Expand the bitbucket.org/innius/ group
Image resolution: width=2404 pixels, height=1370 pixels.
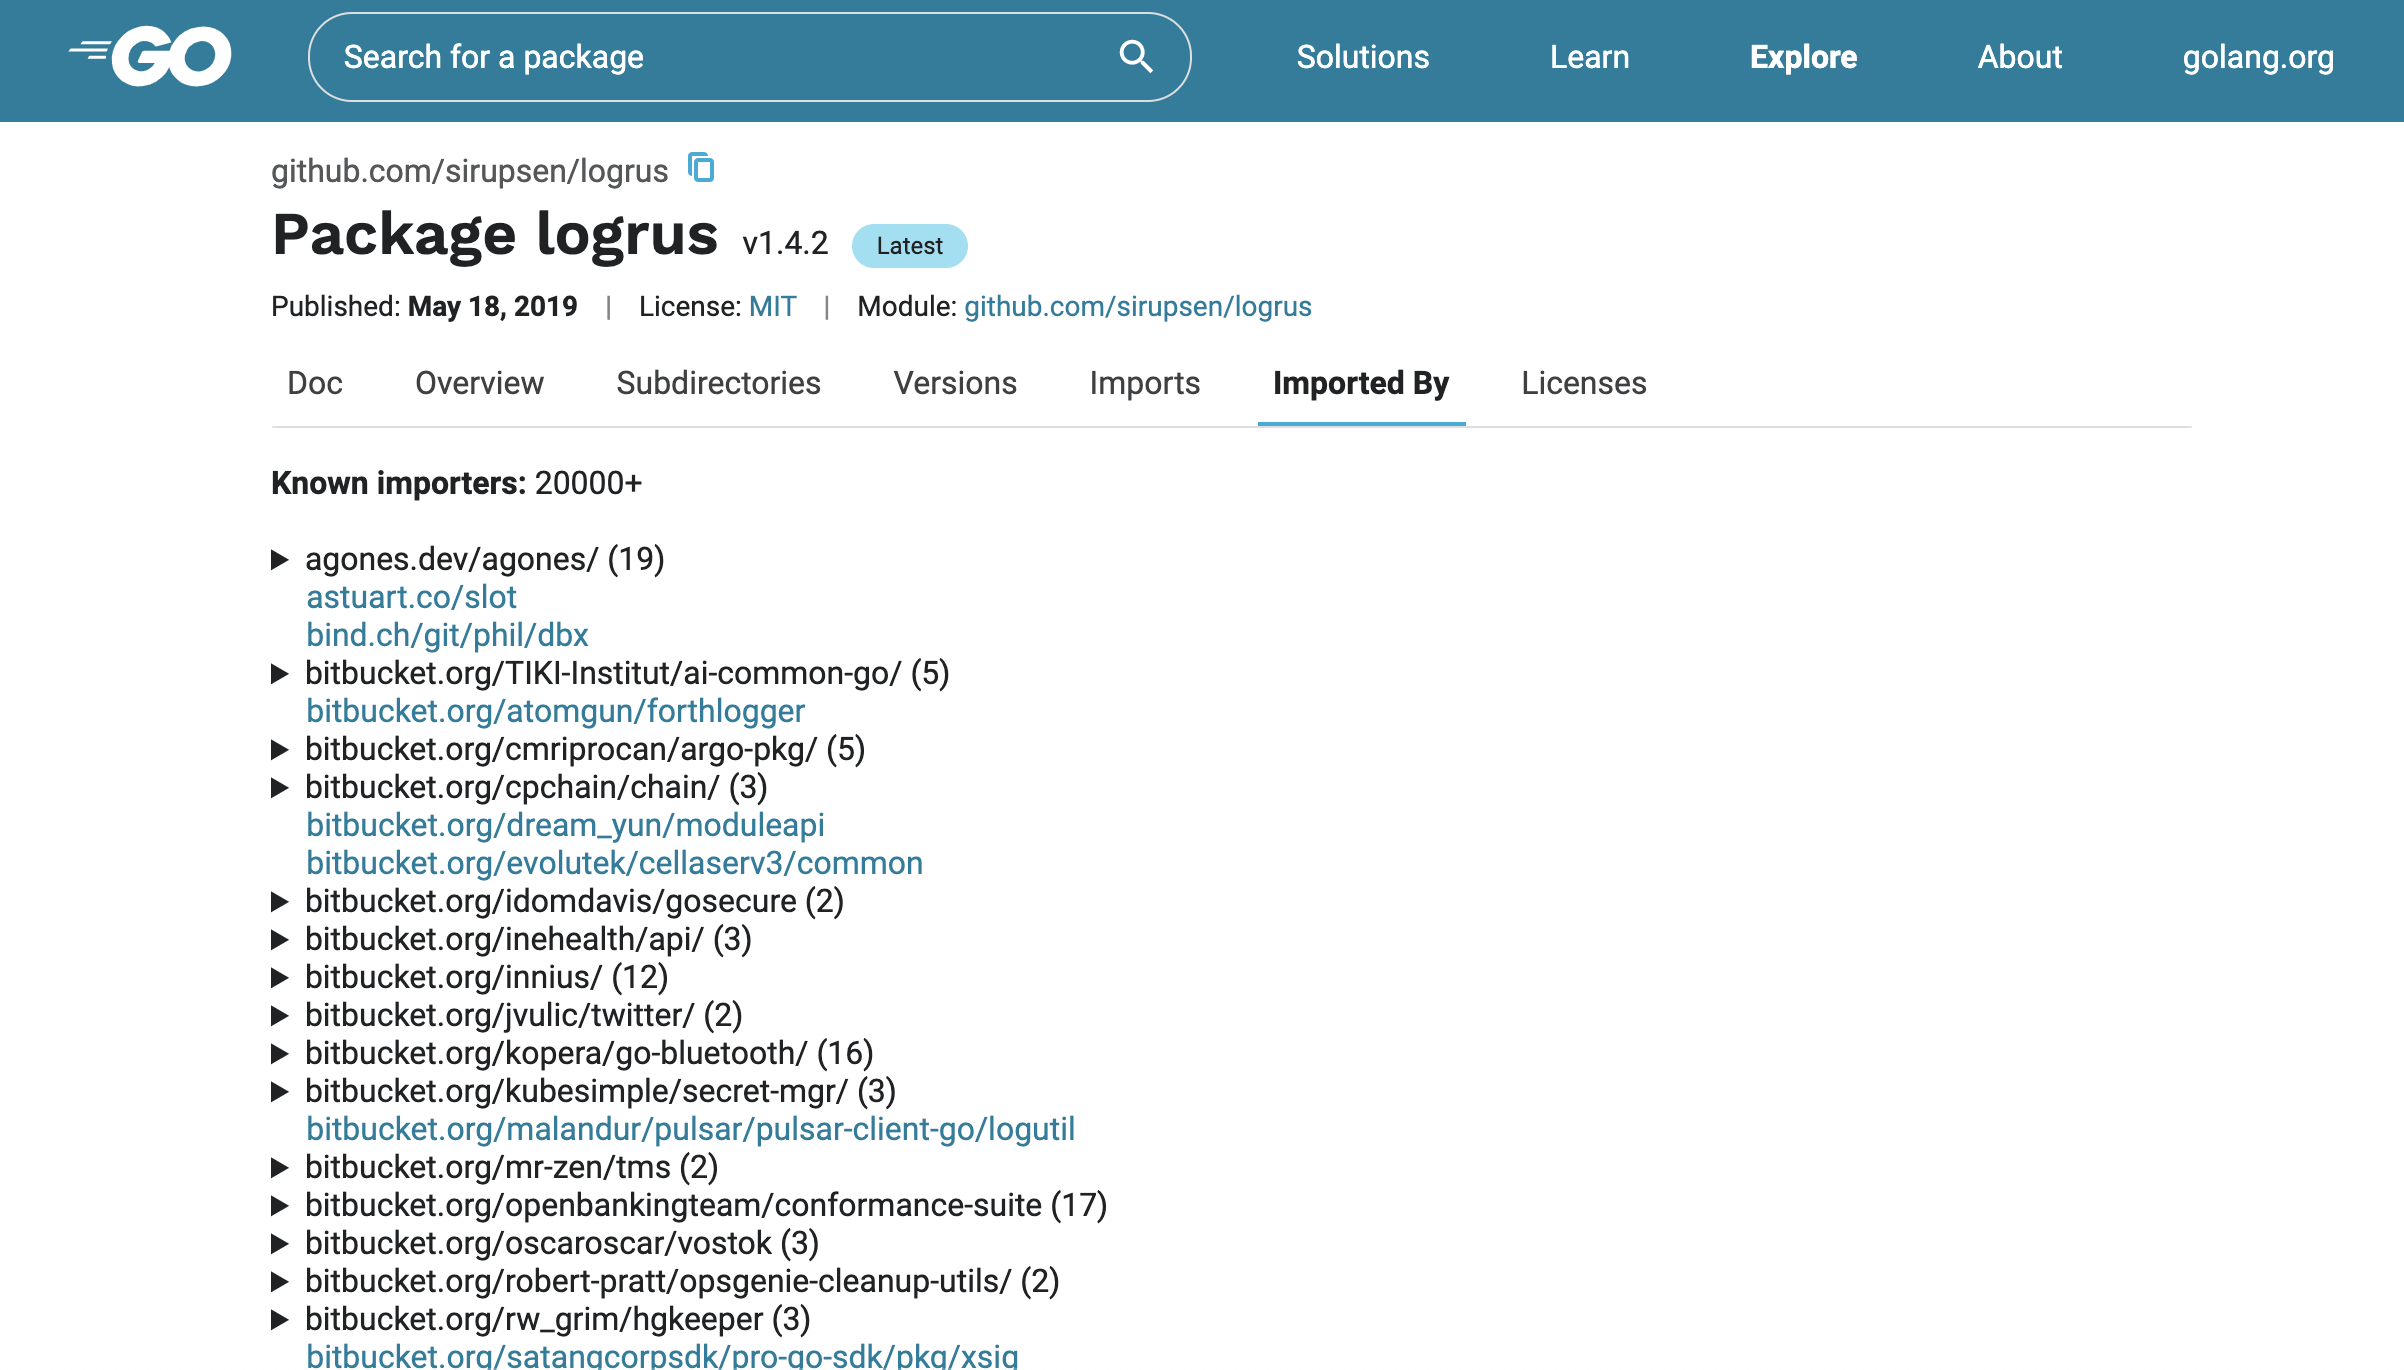[x=280, y=977]
